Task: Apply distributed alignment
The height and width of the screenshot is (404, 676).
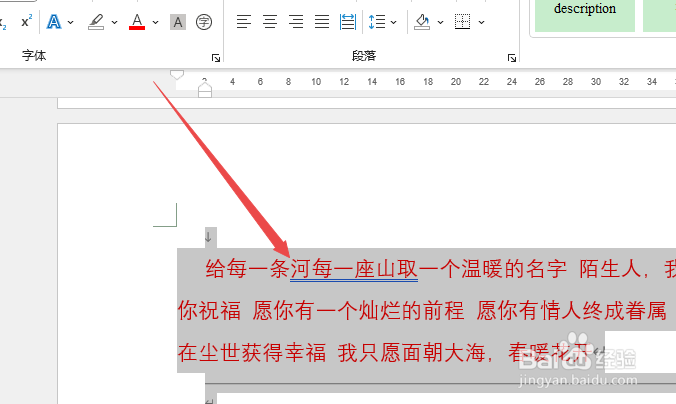Action: point(347,22)
